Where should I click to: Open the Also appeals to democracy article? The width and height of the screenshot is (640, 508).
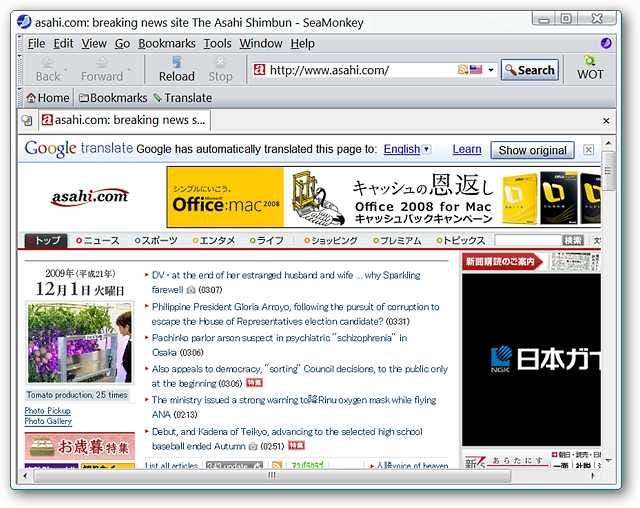pyautogui.click(x=300, y=376)
